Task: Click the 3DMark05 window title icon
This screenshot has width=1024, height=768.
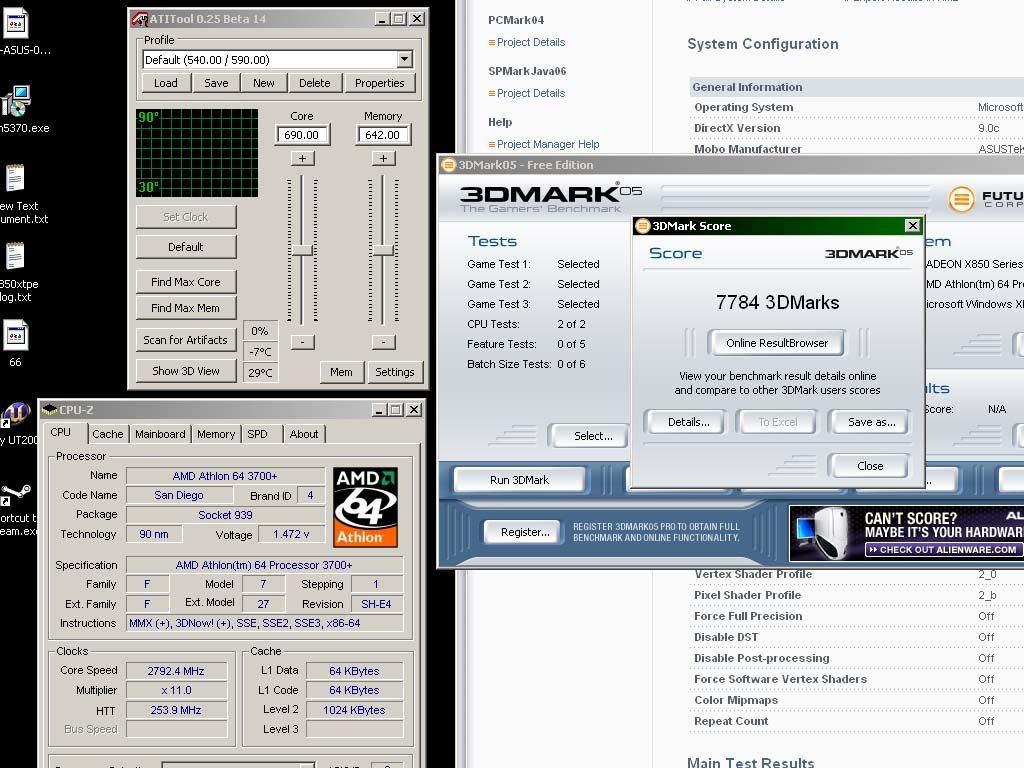Action: 448,165
